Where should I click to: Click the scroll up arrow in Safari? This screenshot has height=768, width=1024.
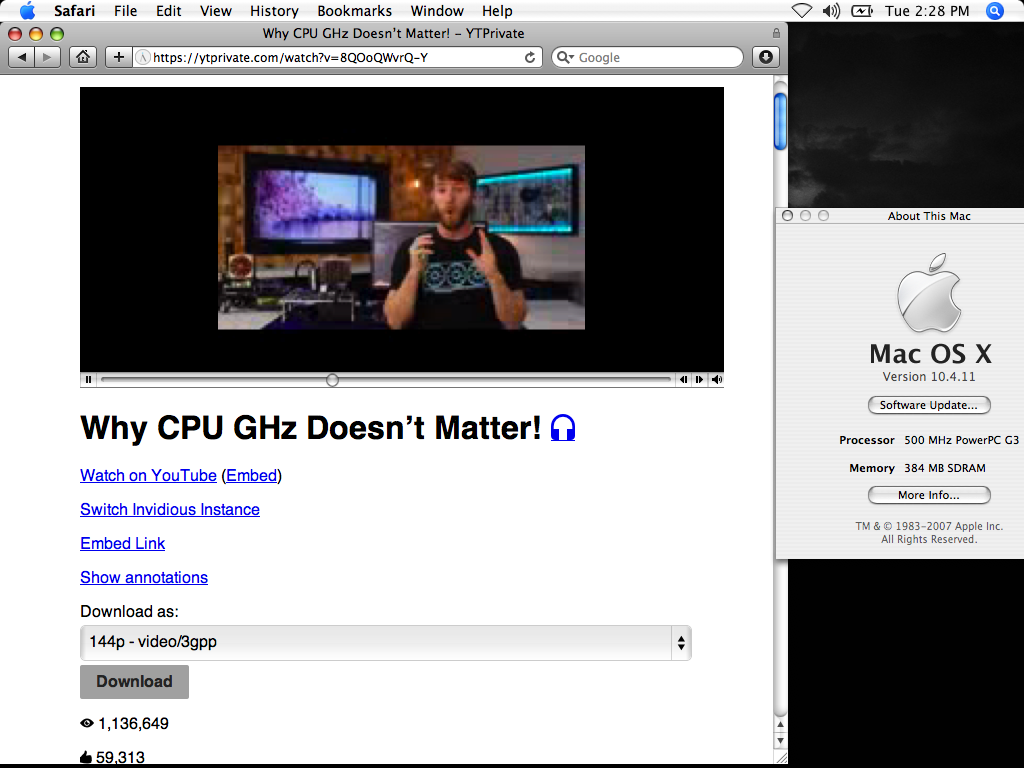(x=780, y=725)
